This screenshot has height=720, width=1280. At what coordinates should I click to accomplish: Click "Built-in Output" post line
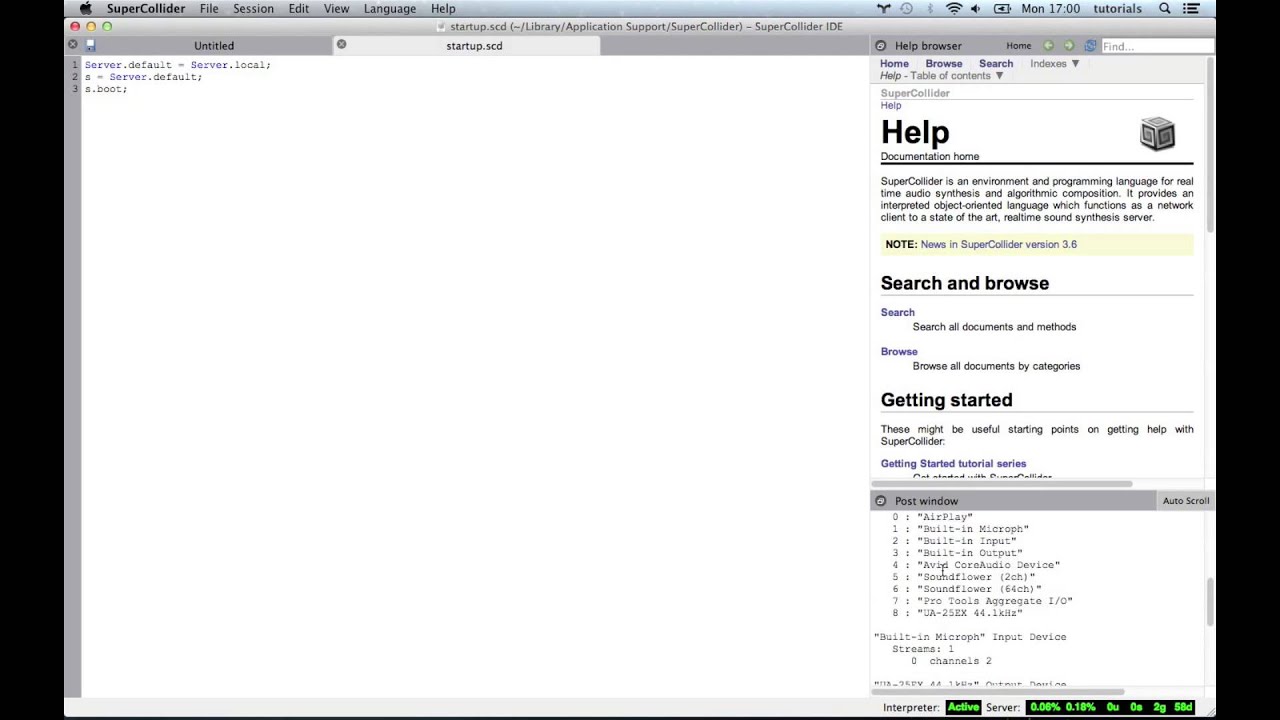[970, 553]
